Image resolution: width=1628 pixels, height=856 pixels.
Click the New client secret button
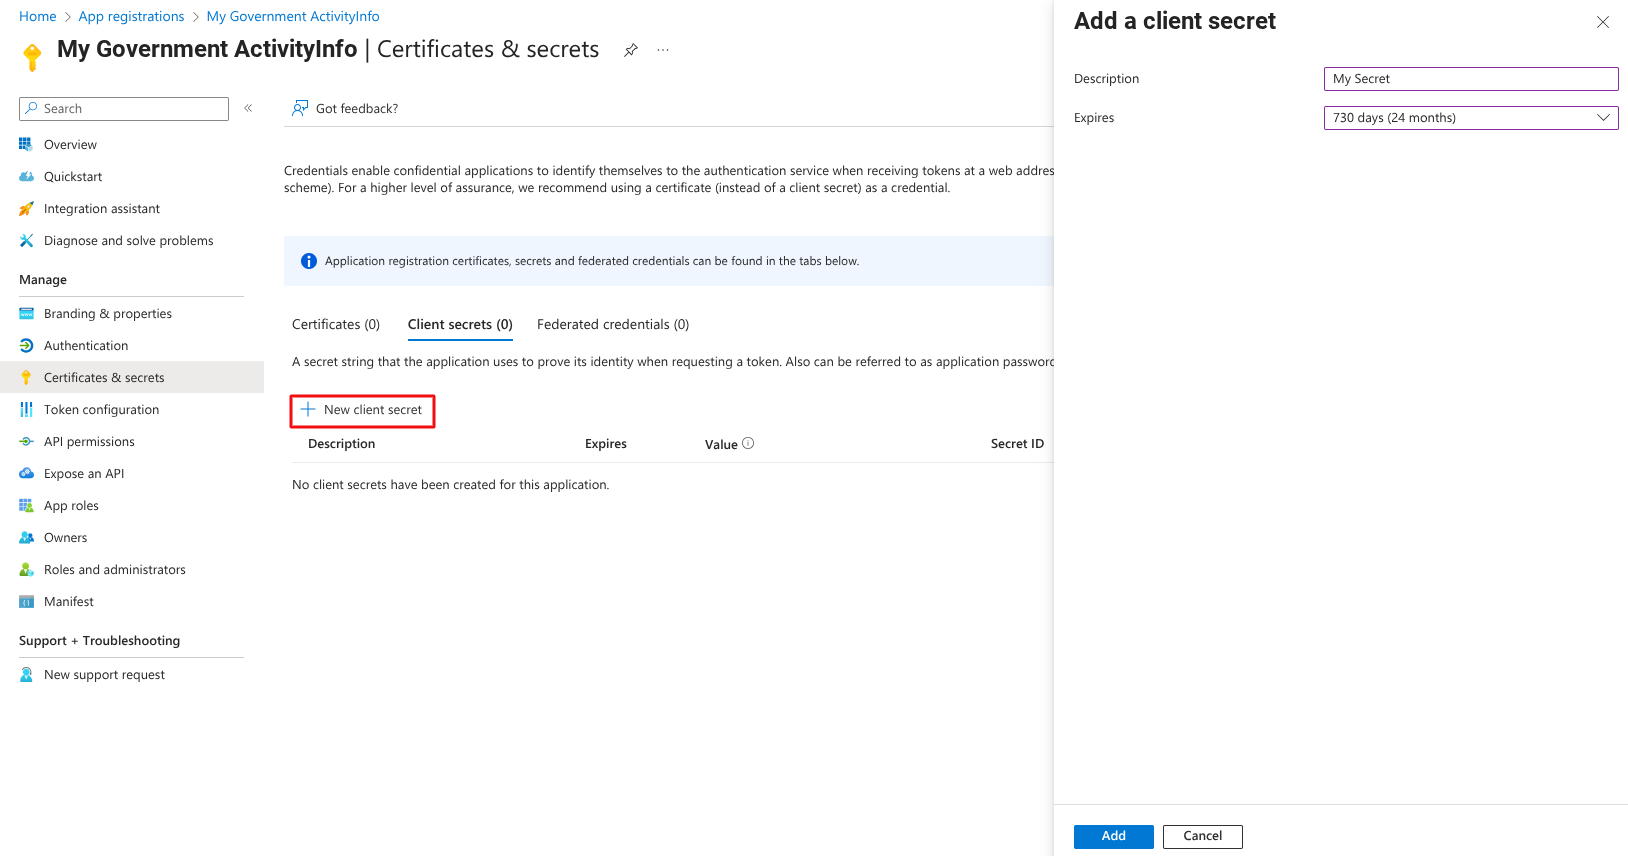pyautogui.click(x=363, y=410)
